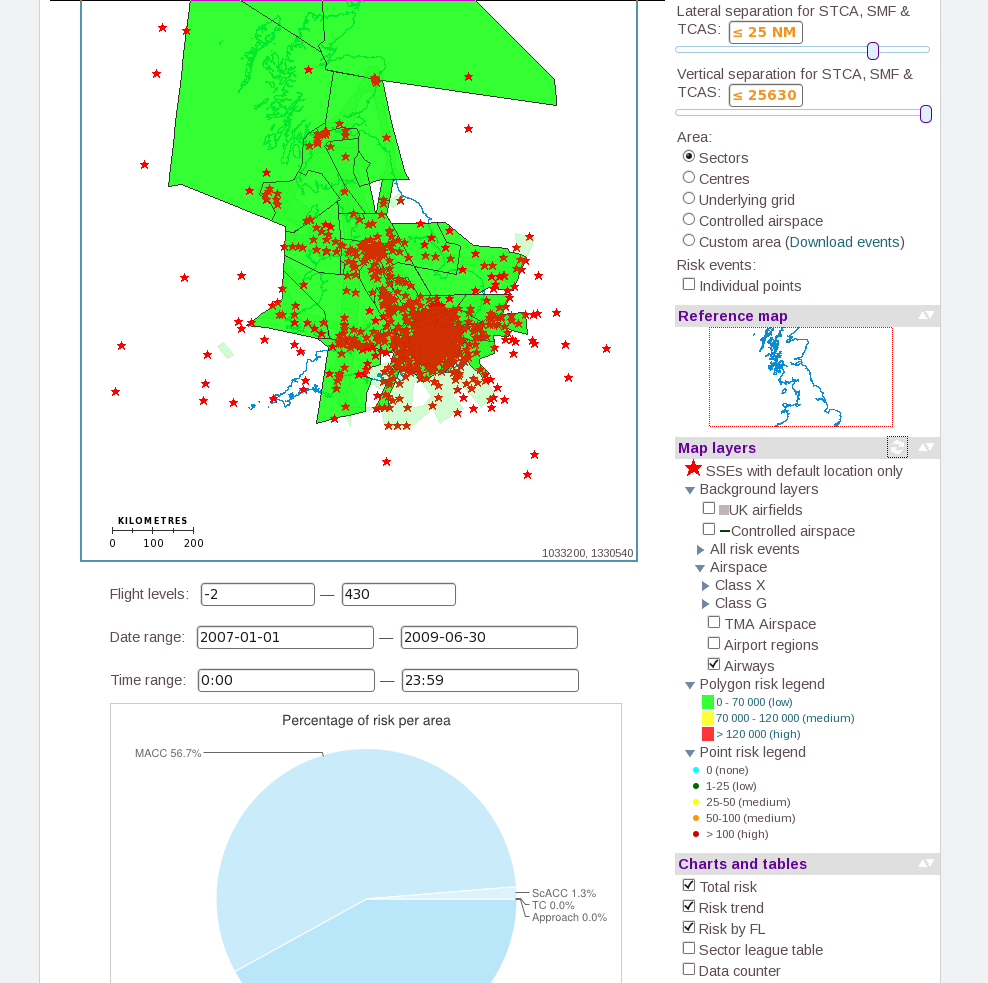The image size is (988, 983).
Task: Click the 'ScACC 1.3%' pie chart label
Action: tap(564, 893)
